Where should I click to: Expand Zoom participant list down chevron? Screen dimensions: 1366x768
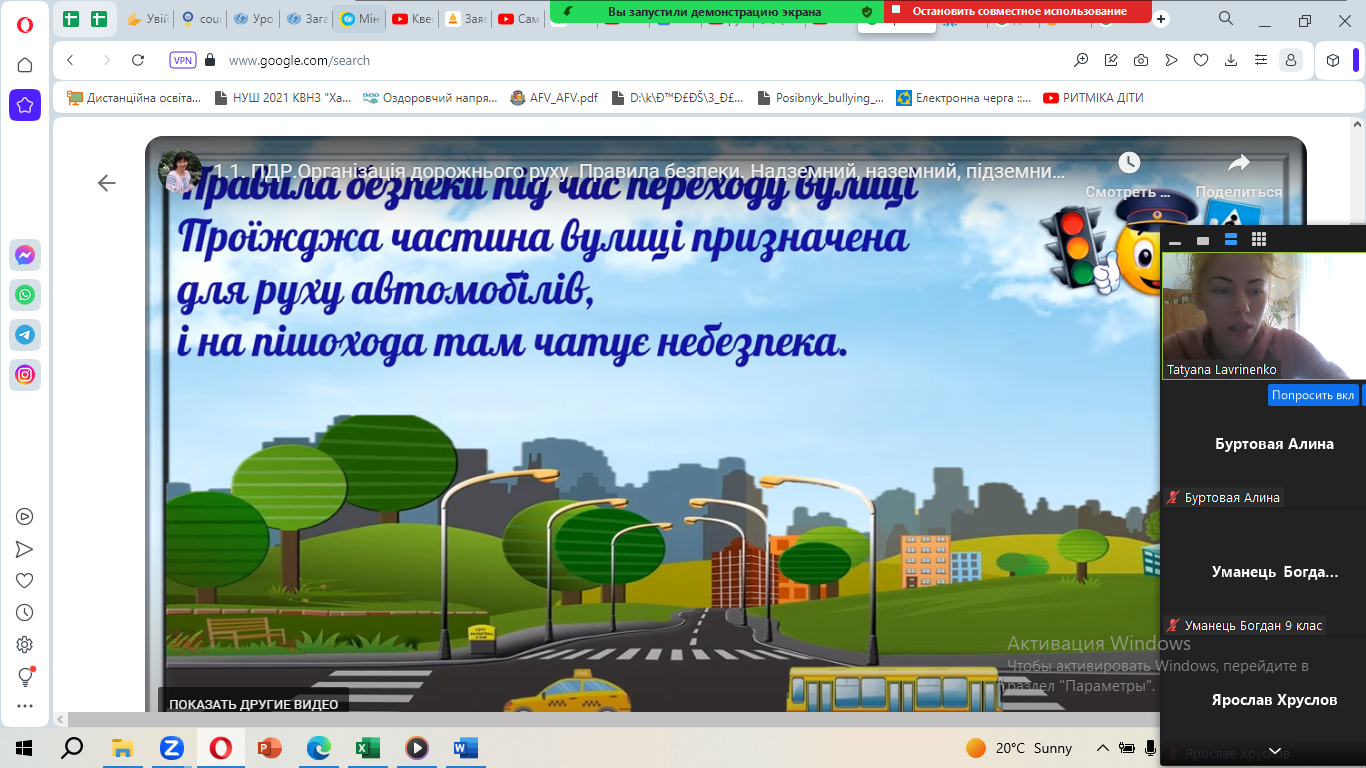pyautogui.click(x=1275, y=751)
